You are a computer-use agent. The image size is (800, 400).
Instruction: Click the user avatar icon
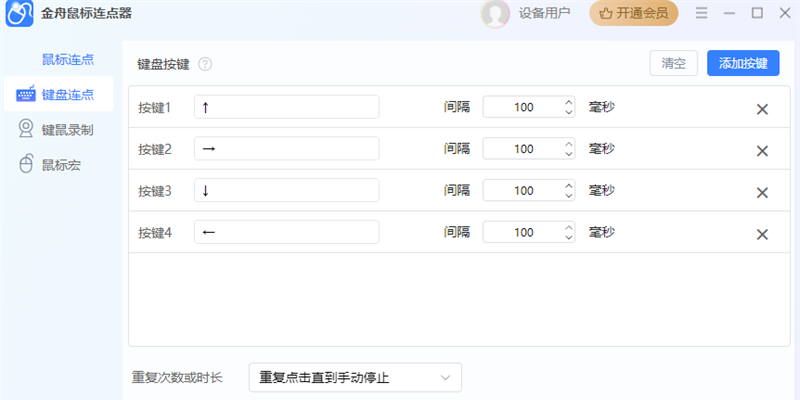point(495,13)
